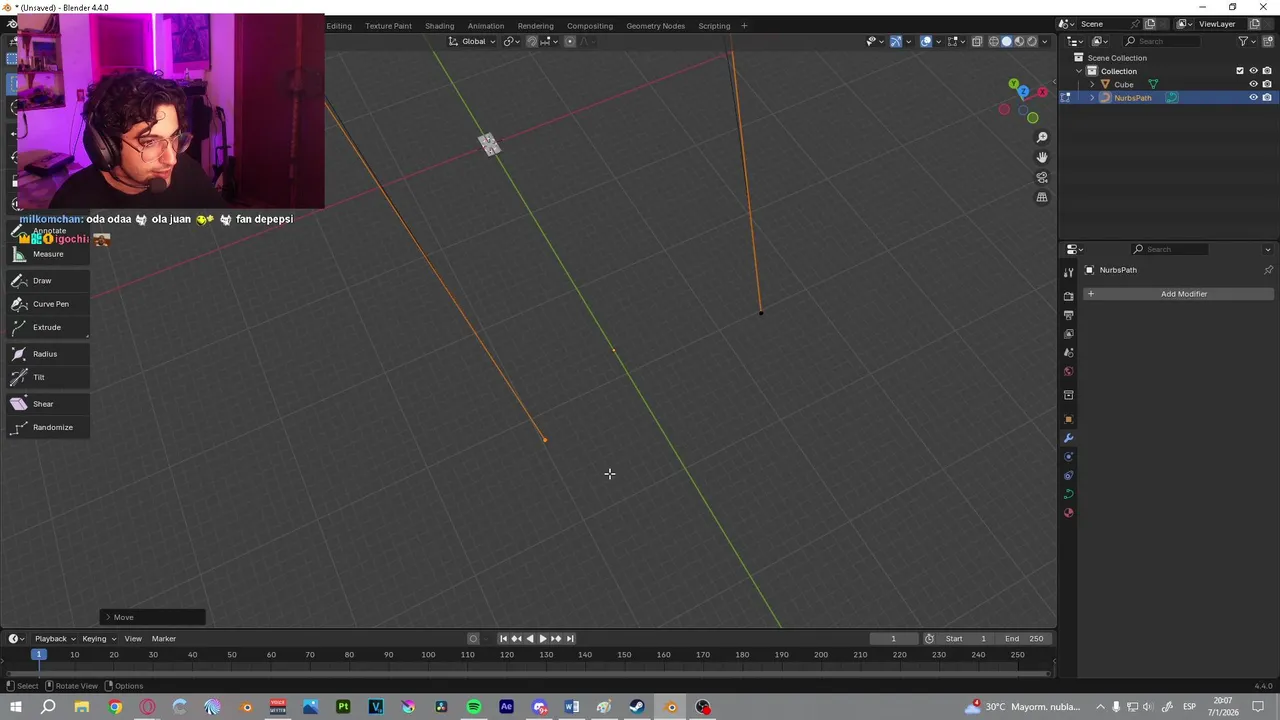Open the Object properties tab
The image size is (1280, 720).
tap(1068, 419)
